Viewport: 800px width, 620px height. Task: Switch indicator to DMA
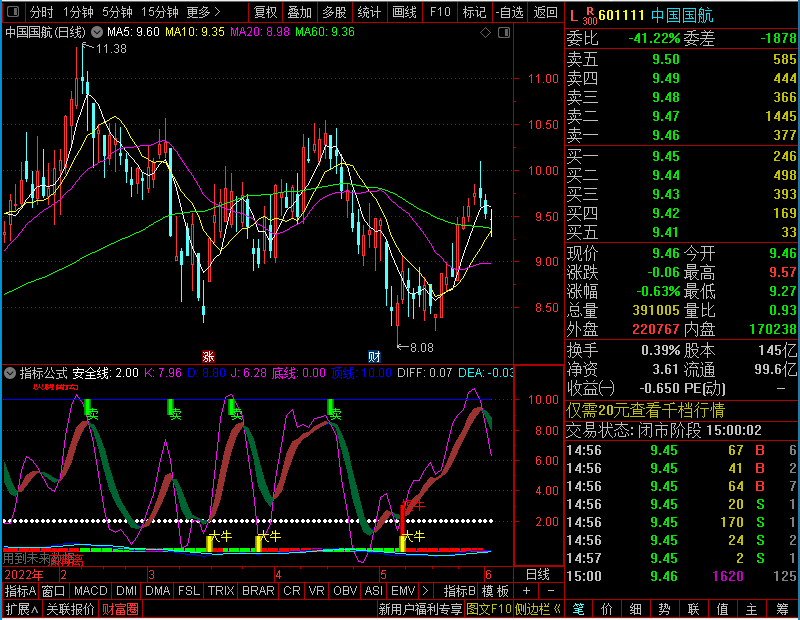click(158, 591)
